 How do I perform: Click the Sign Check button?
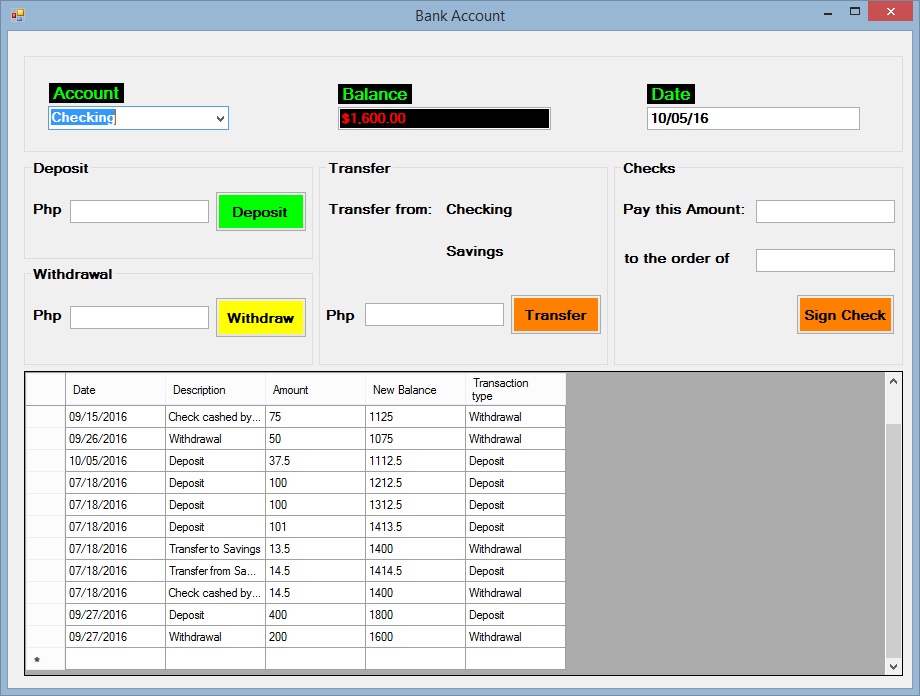coord(845,314)
